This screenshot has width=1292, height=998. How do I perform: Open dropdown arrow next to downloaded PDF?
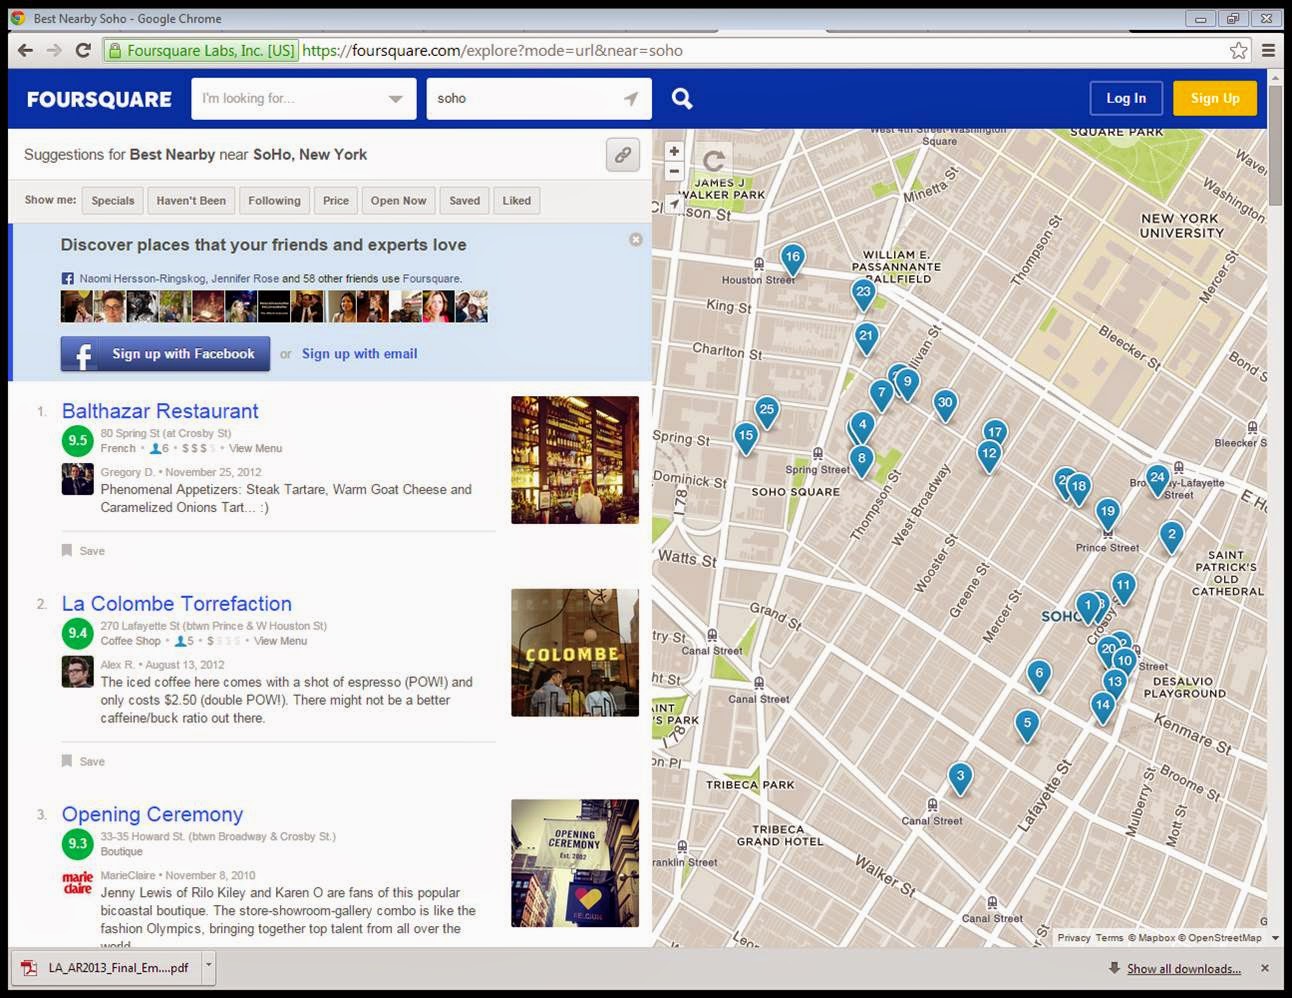[208, 967]
